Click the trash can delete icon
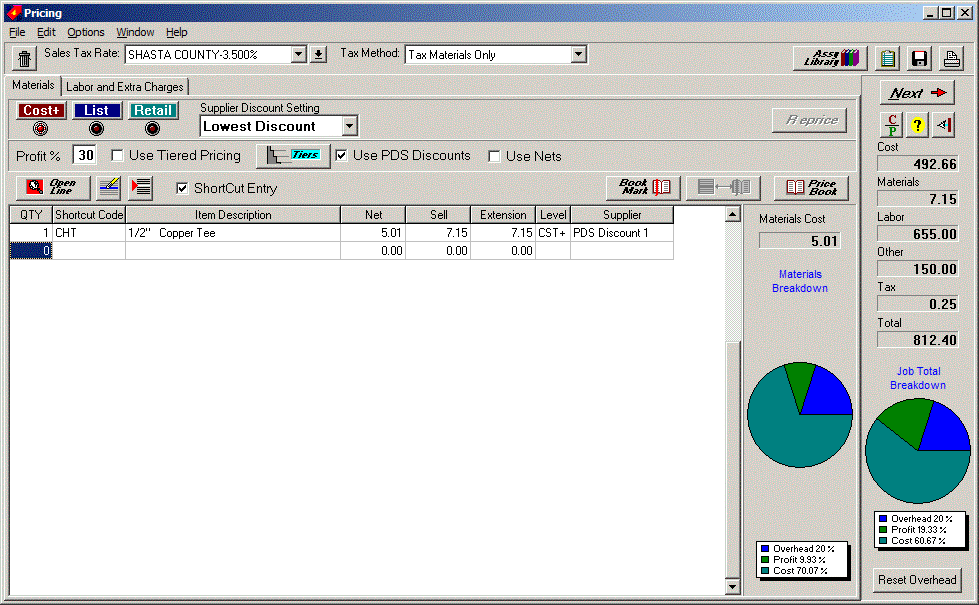Viewport: 979px width, 605px height. pyautogui.click(x=24, y=59)
